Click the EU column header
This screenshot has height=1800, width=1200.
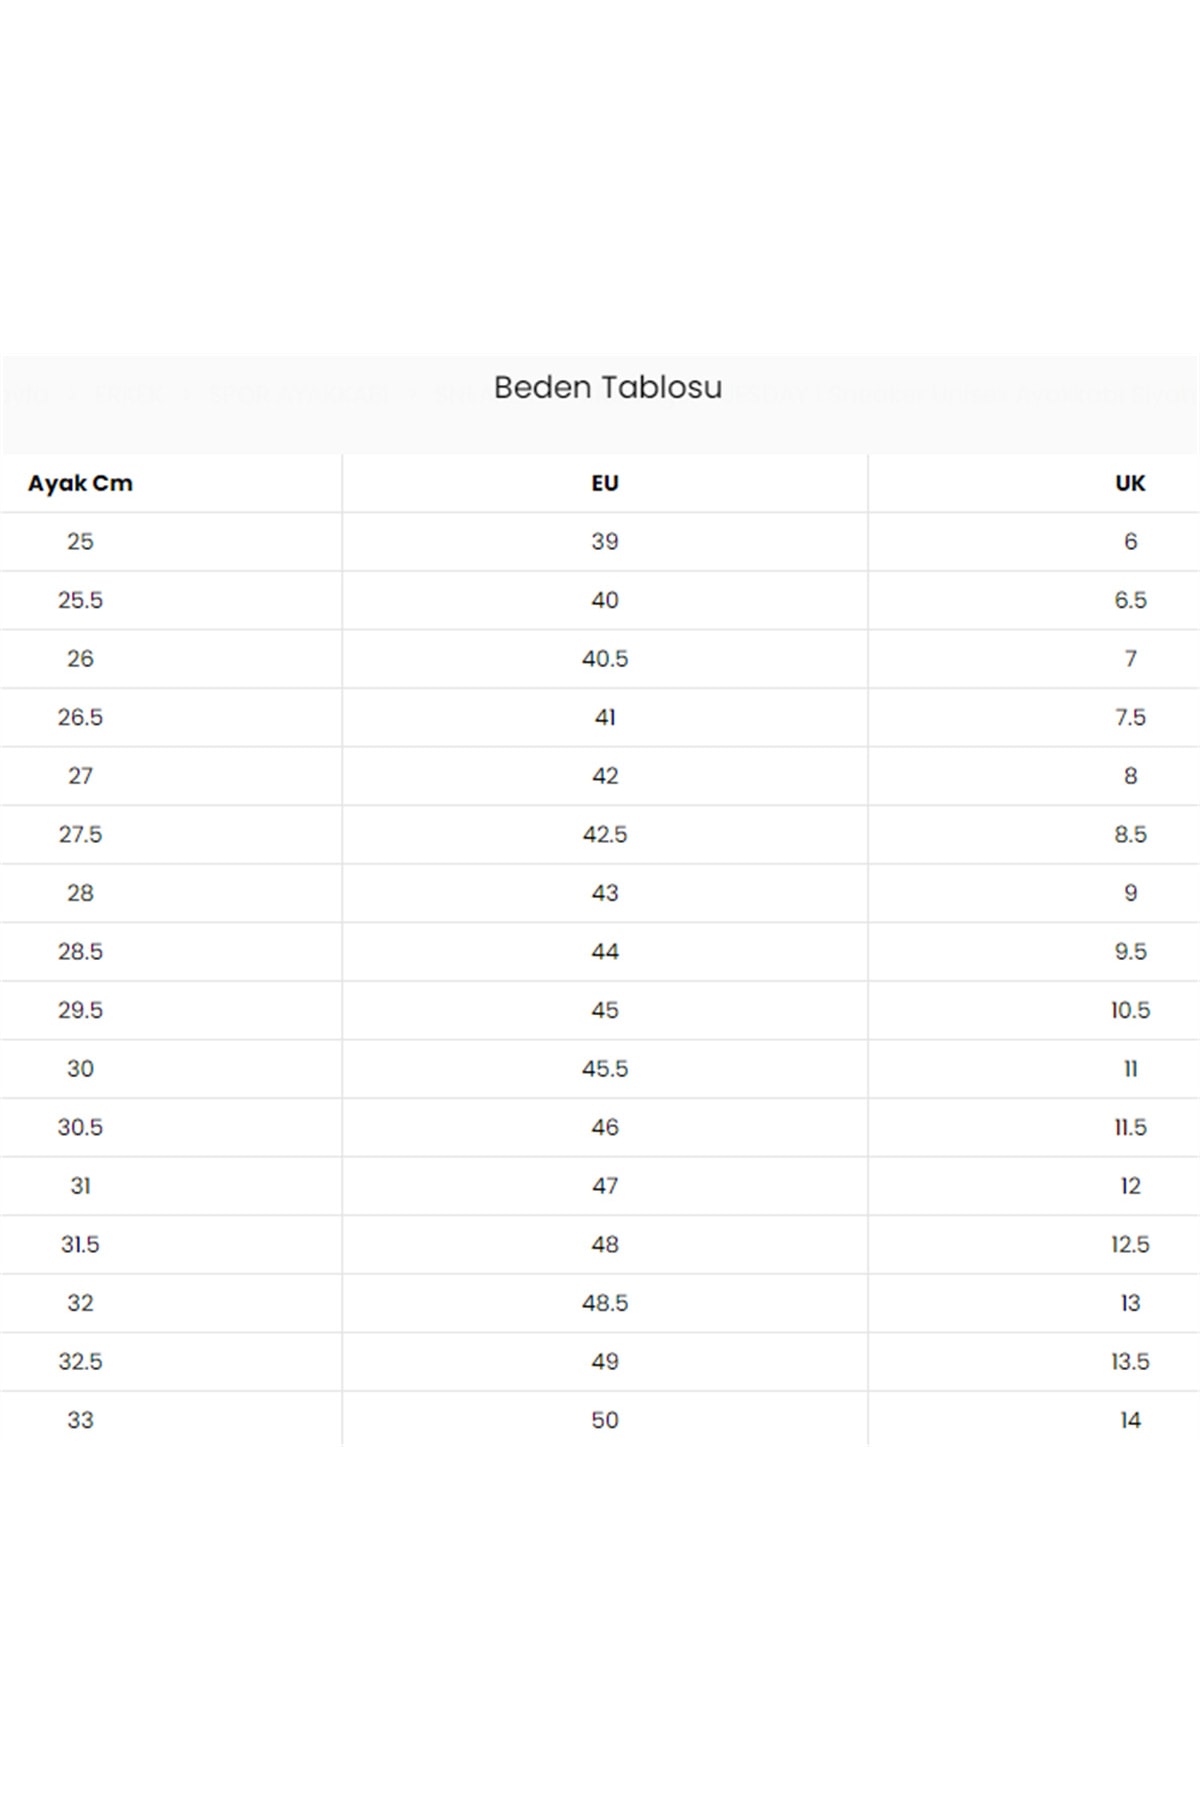pos(605,483)
